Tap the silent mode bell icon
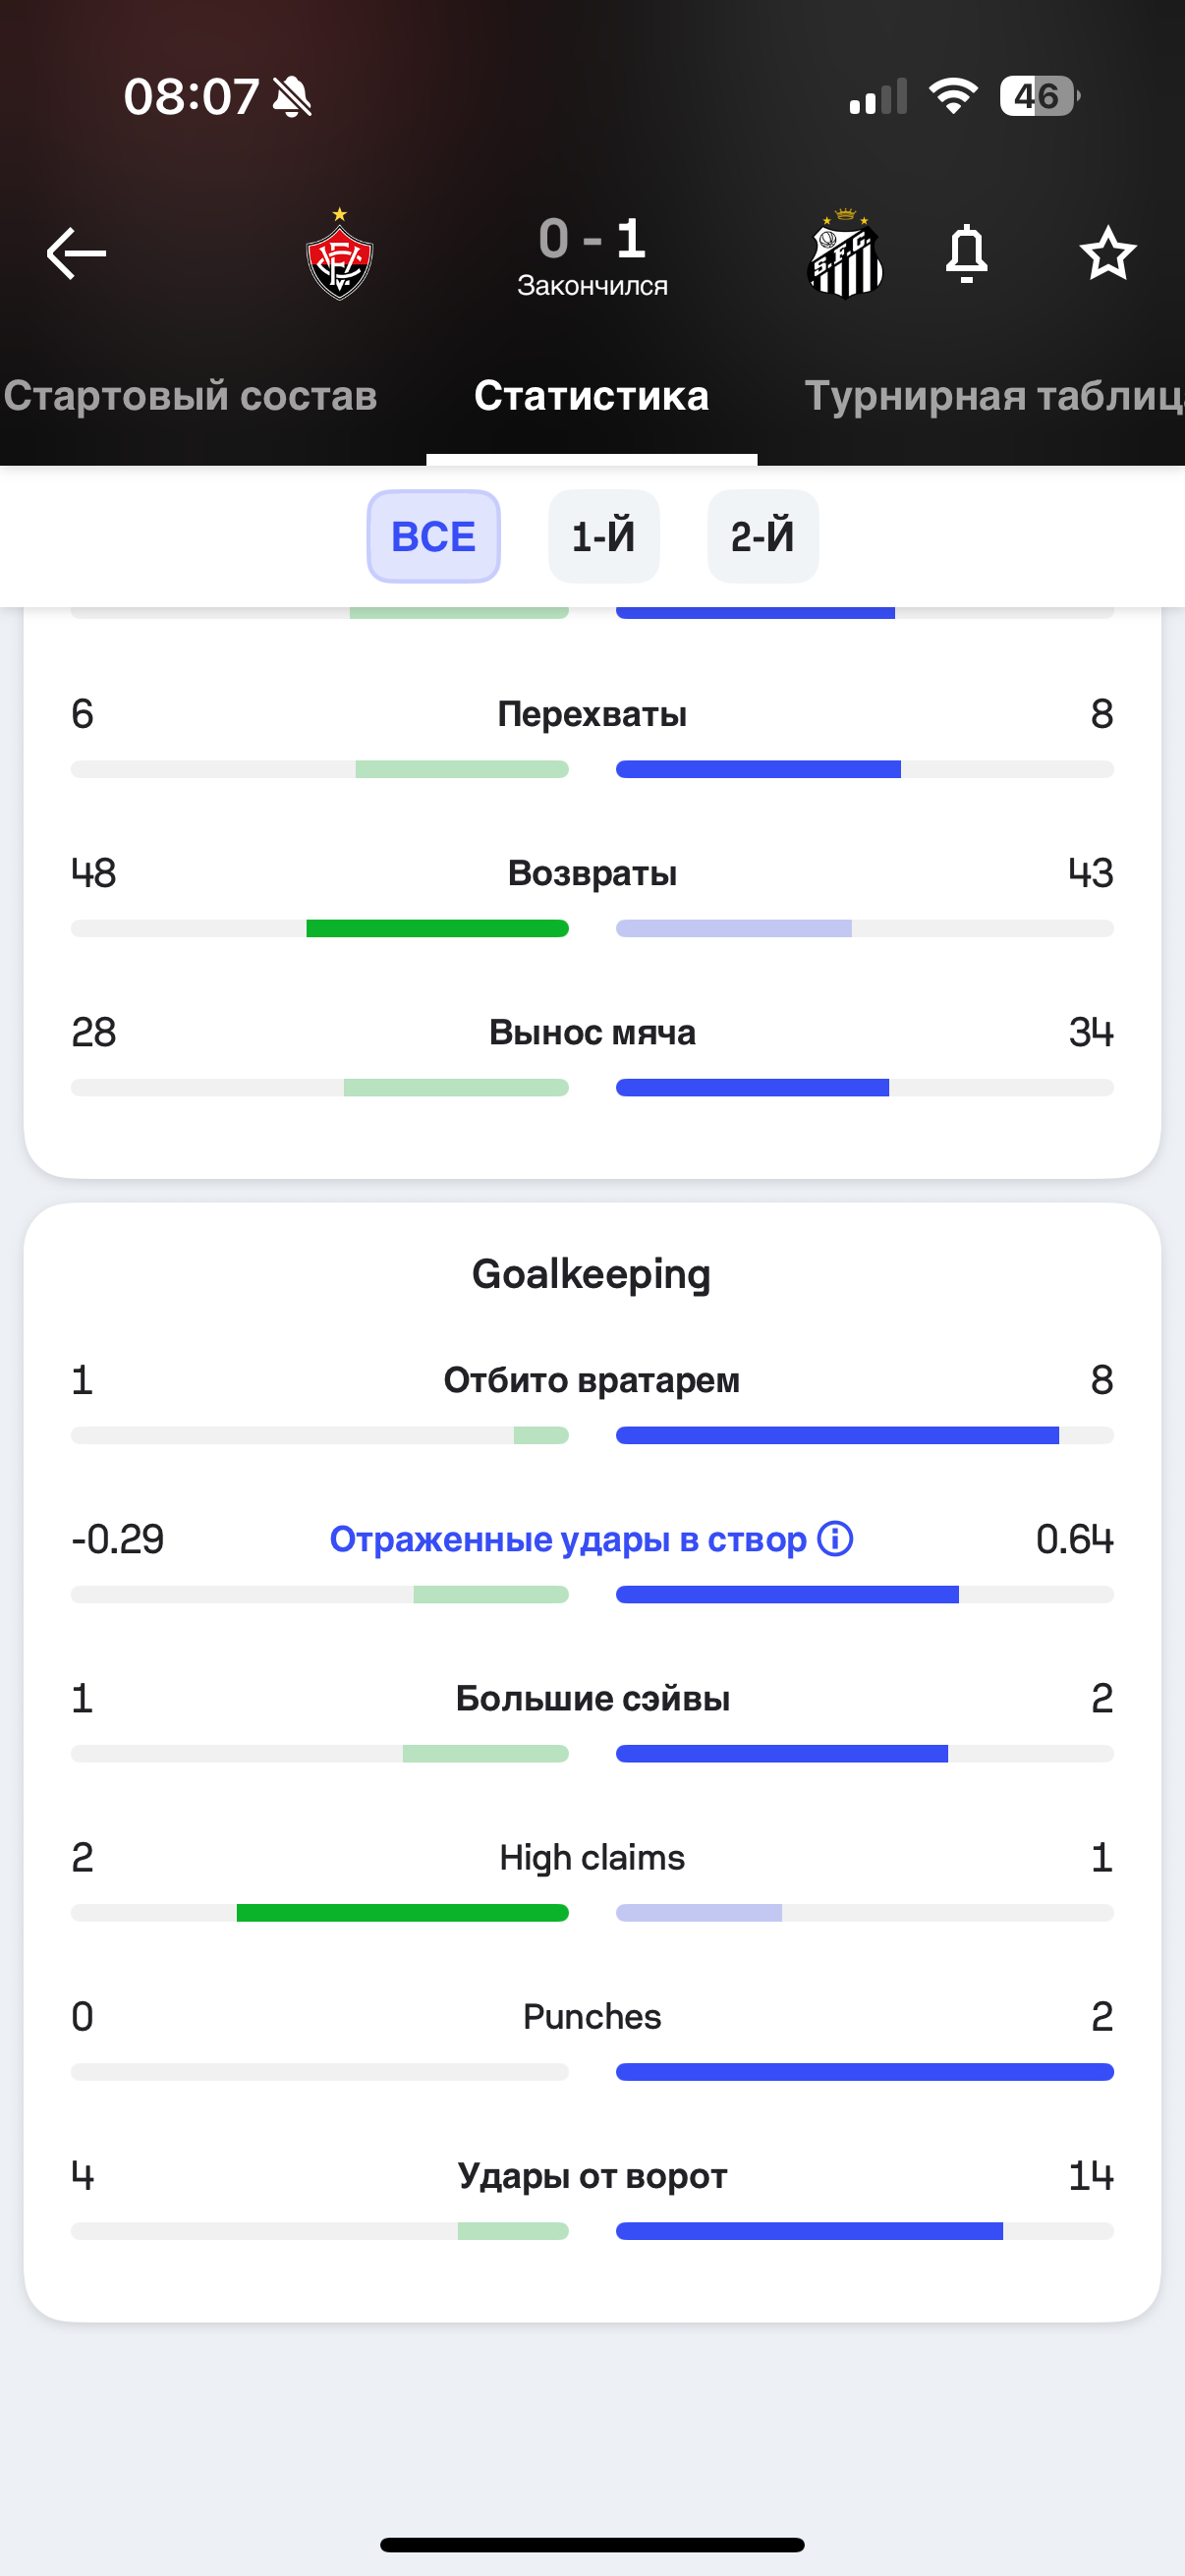This screenshot has width=1185, height=2576. tap(292, 97)
